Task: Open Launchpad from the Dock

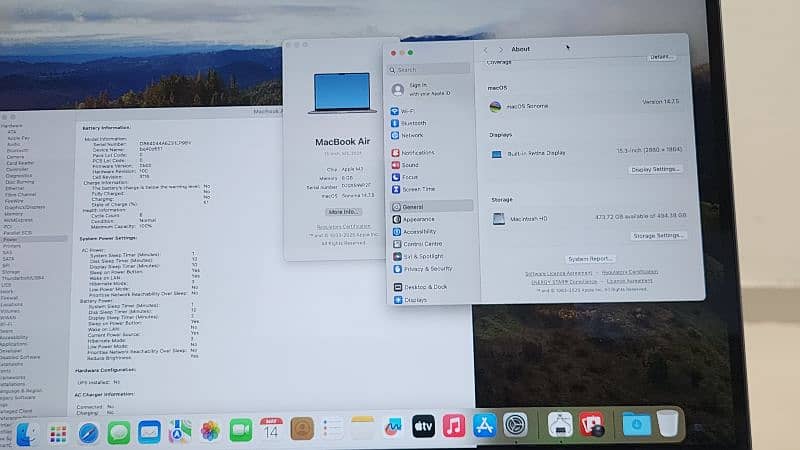Action: click(x=58, y=434)
